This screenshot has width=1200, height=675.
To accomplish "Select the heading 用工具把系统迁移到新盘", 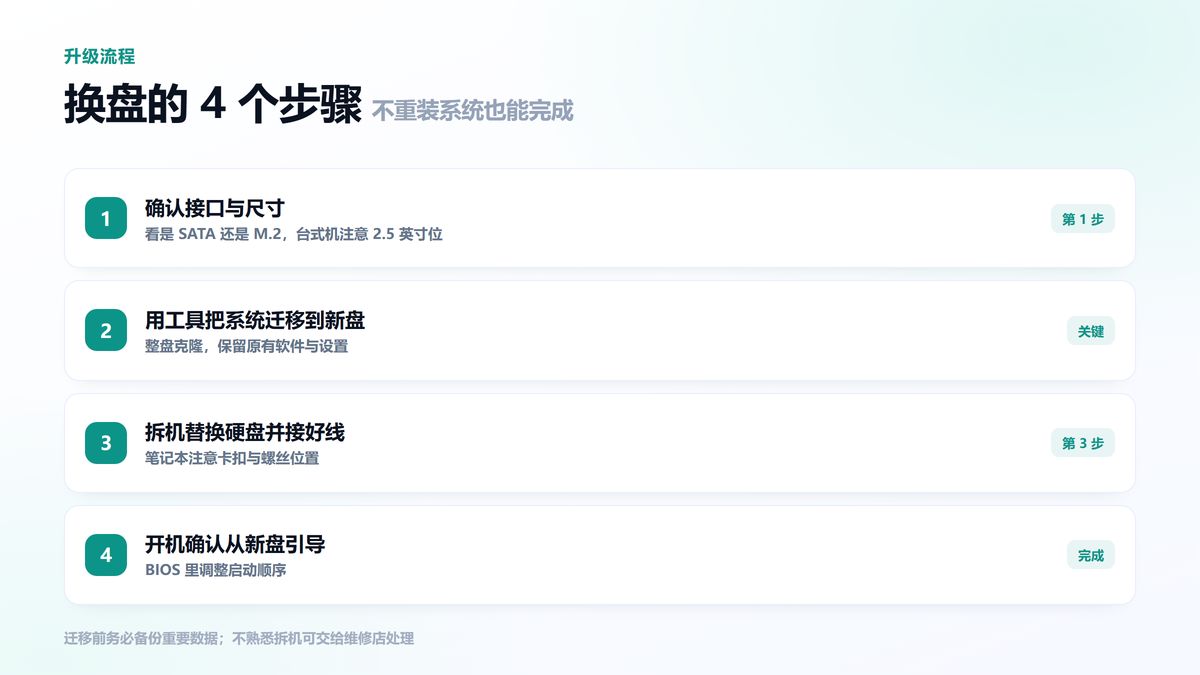I will [255, 320].
